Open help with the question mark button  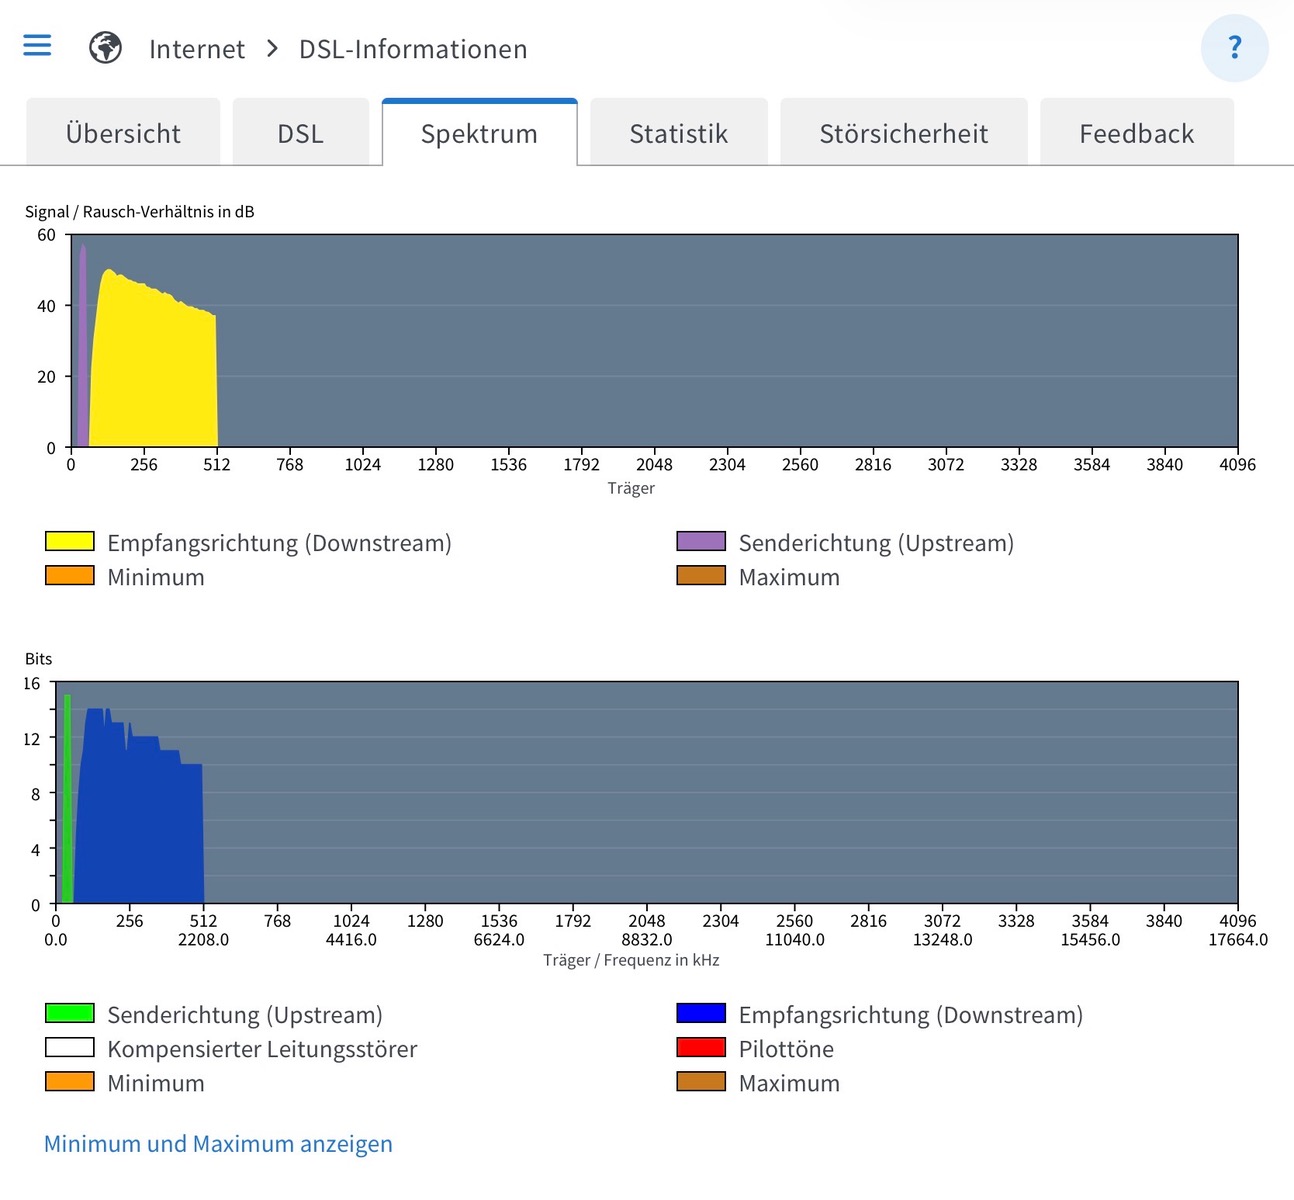(1234, 48)
